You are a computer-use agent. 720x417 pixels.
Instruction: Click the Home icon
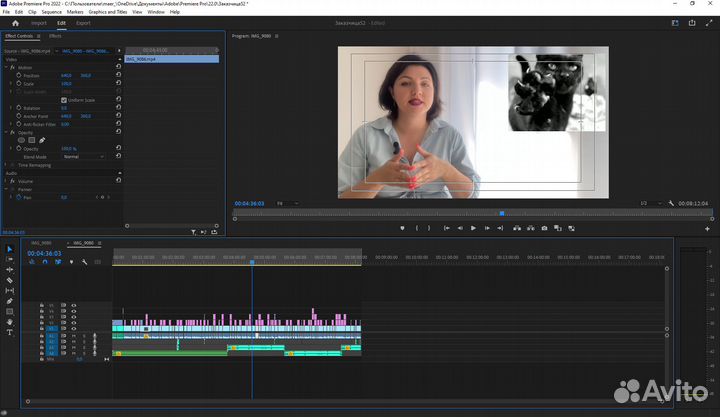(15, 23)
